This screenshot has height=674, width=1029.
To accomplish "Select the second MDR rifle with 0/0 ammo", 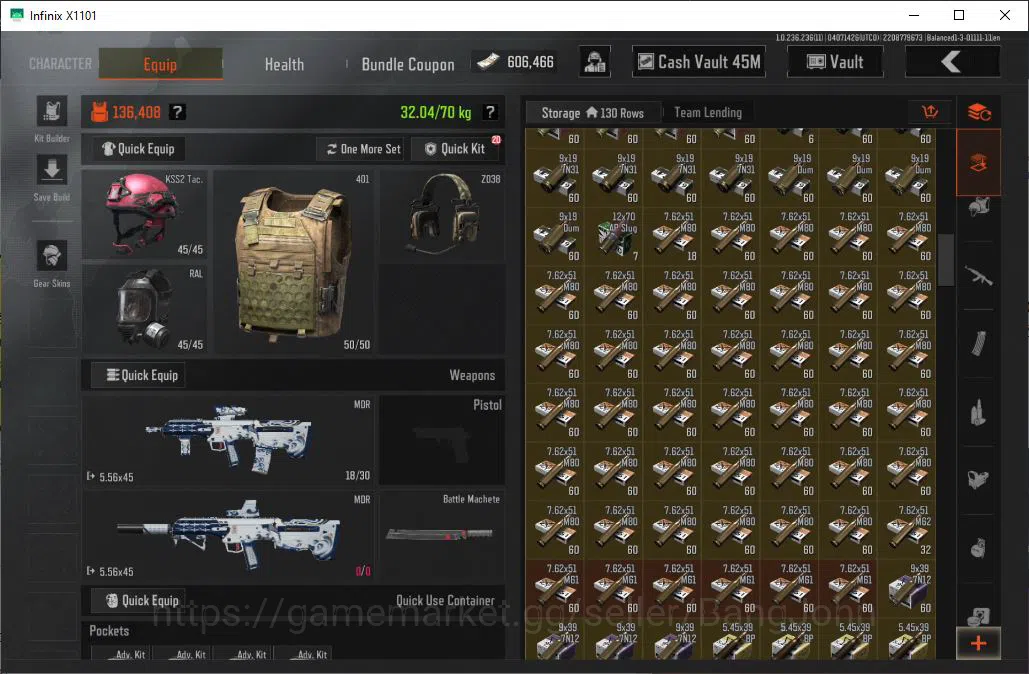I will pos(228,534).
